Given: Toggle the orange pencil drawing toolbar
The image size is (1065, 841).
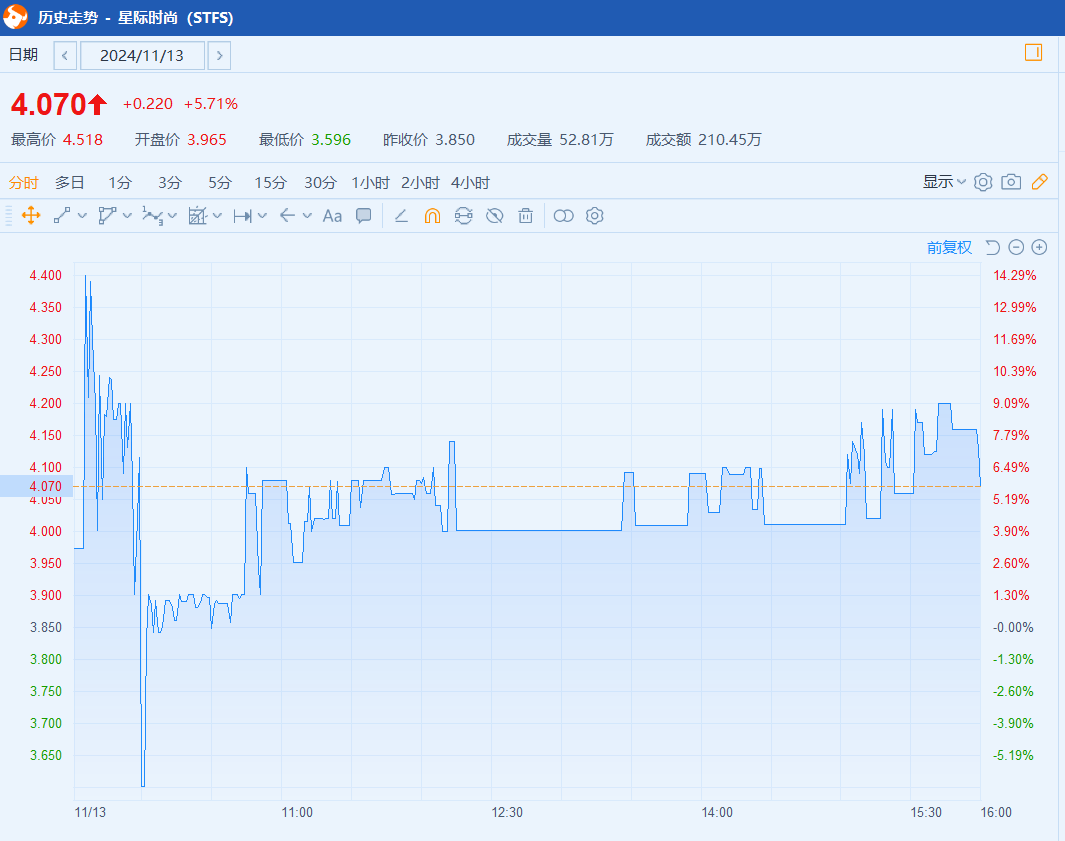Looking at the screenshot, I should (1039, 182).
